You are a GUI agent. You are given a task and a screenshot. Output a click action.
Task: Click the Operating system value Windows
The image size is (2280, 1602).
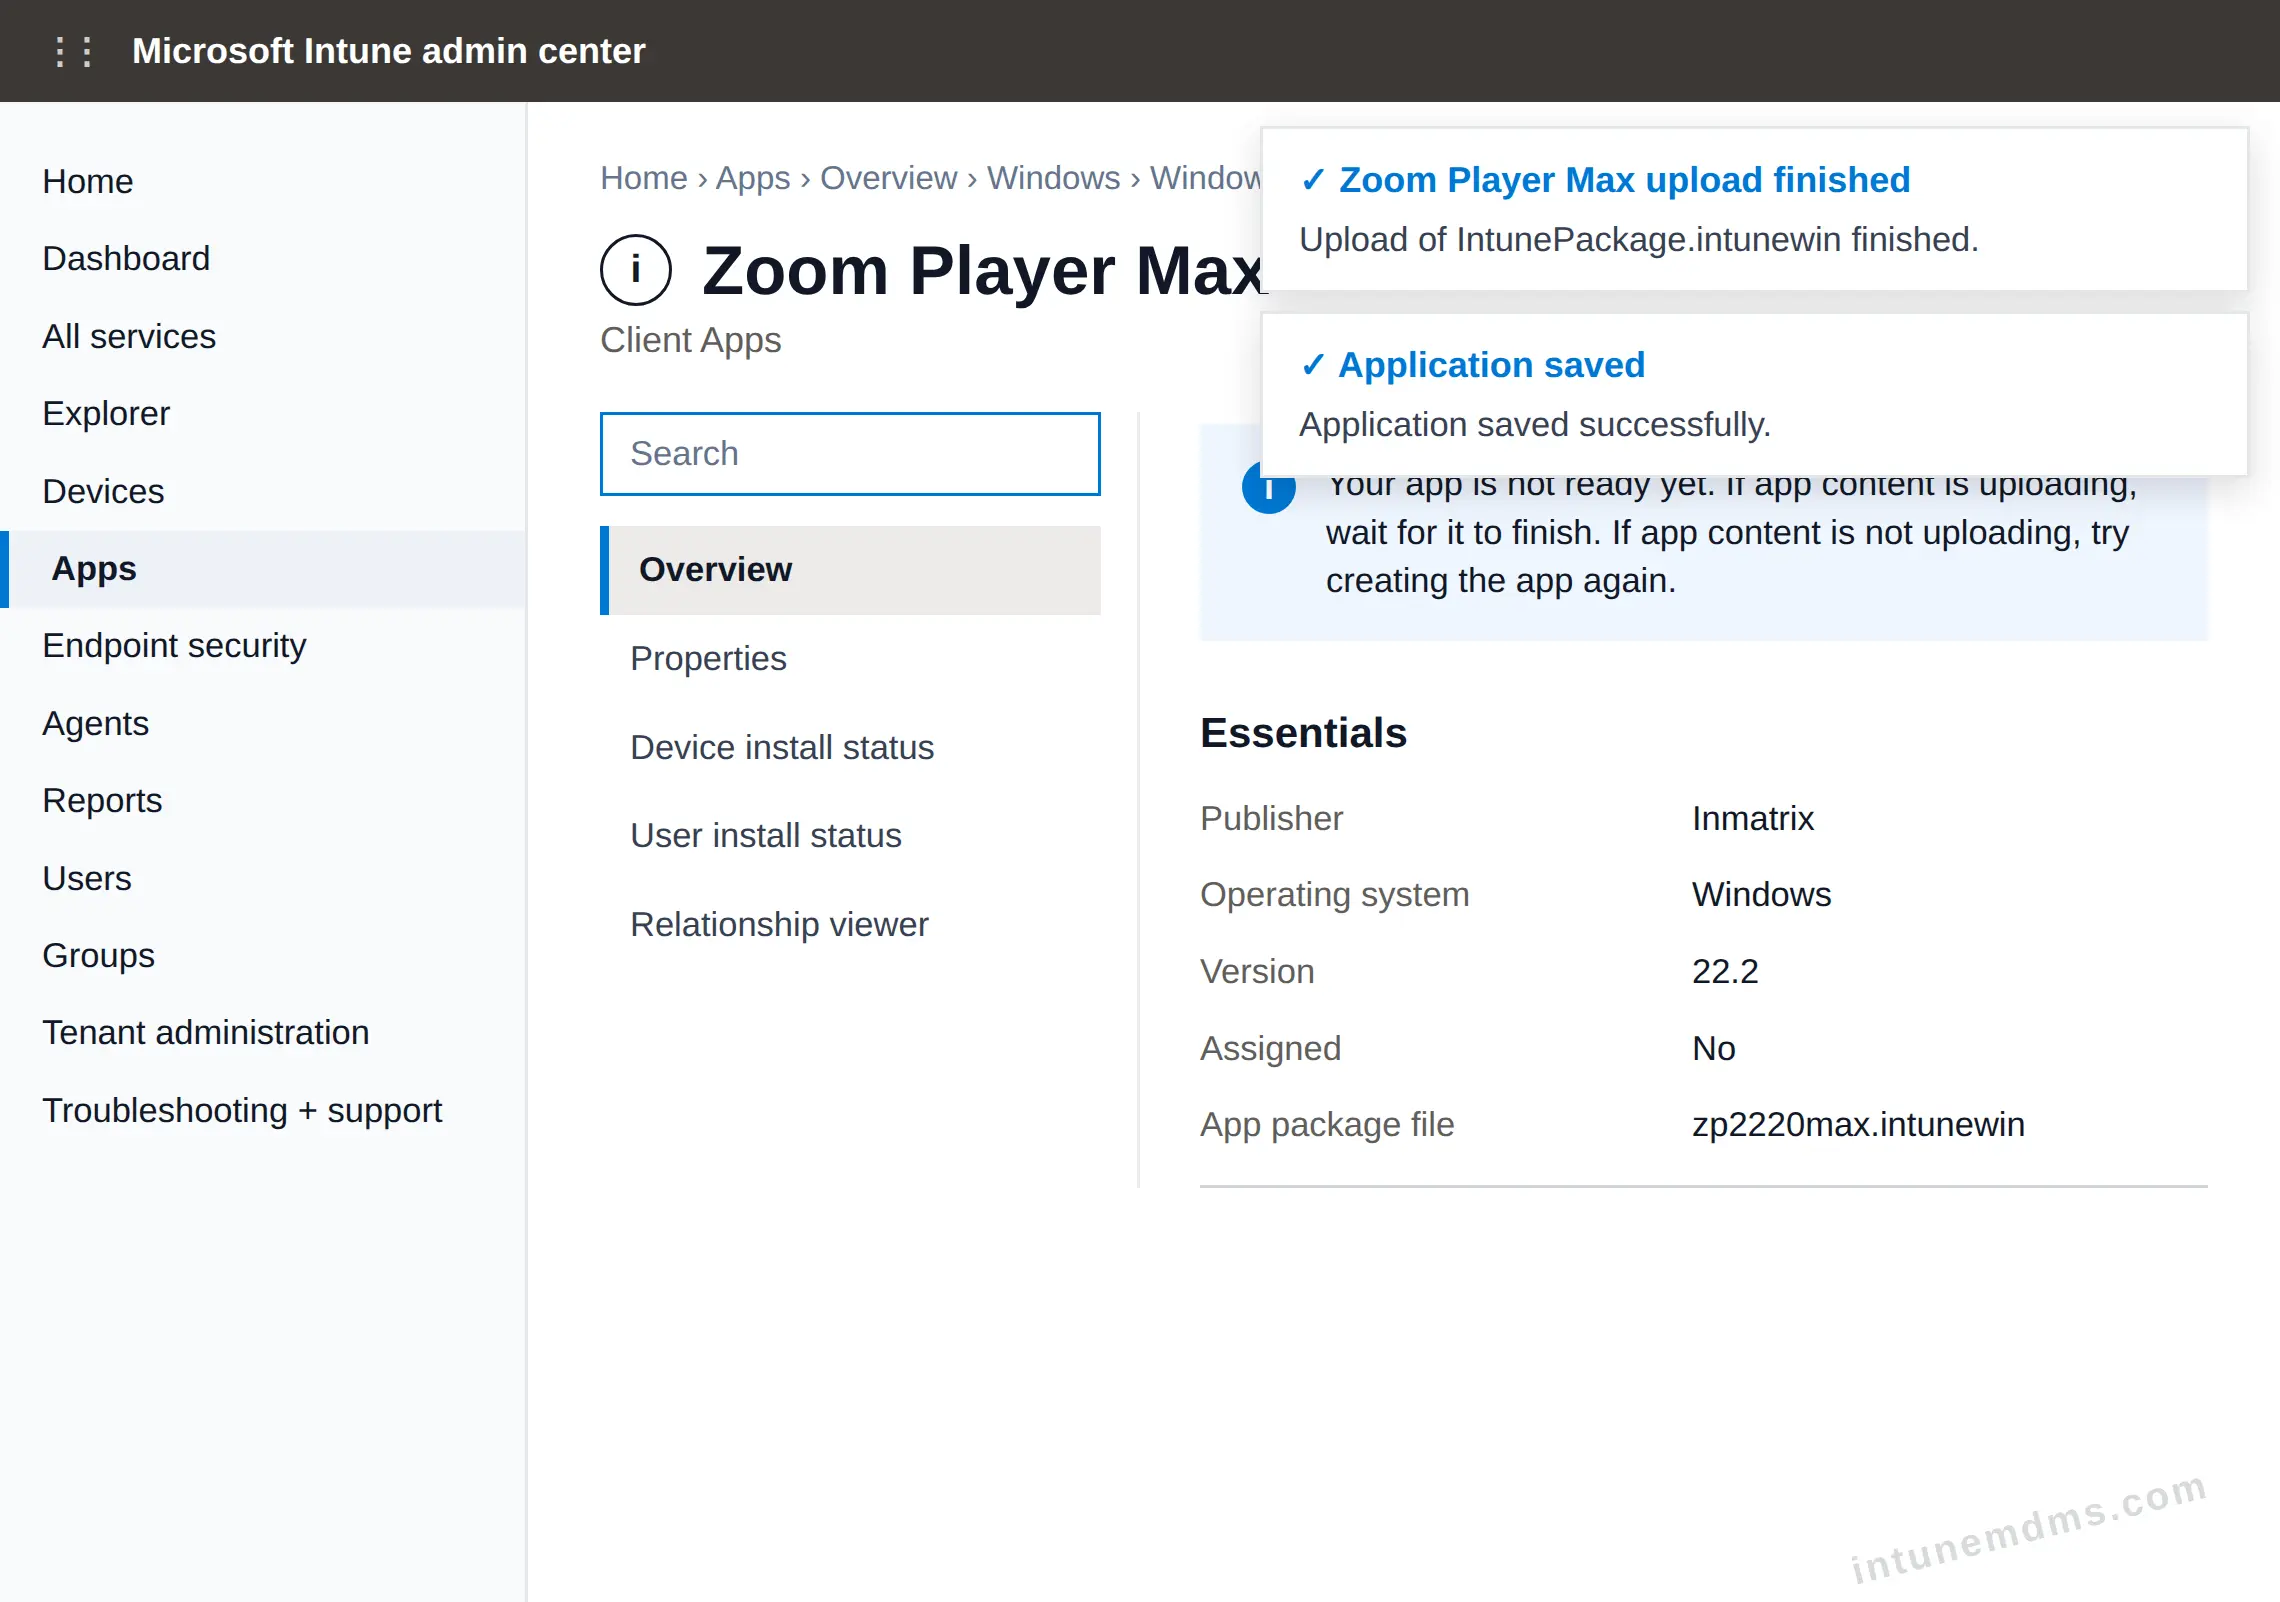(x=1761, y=895)
